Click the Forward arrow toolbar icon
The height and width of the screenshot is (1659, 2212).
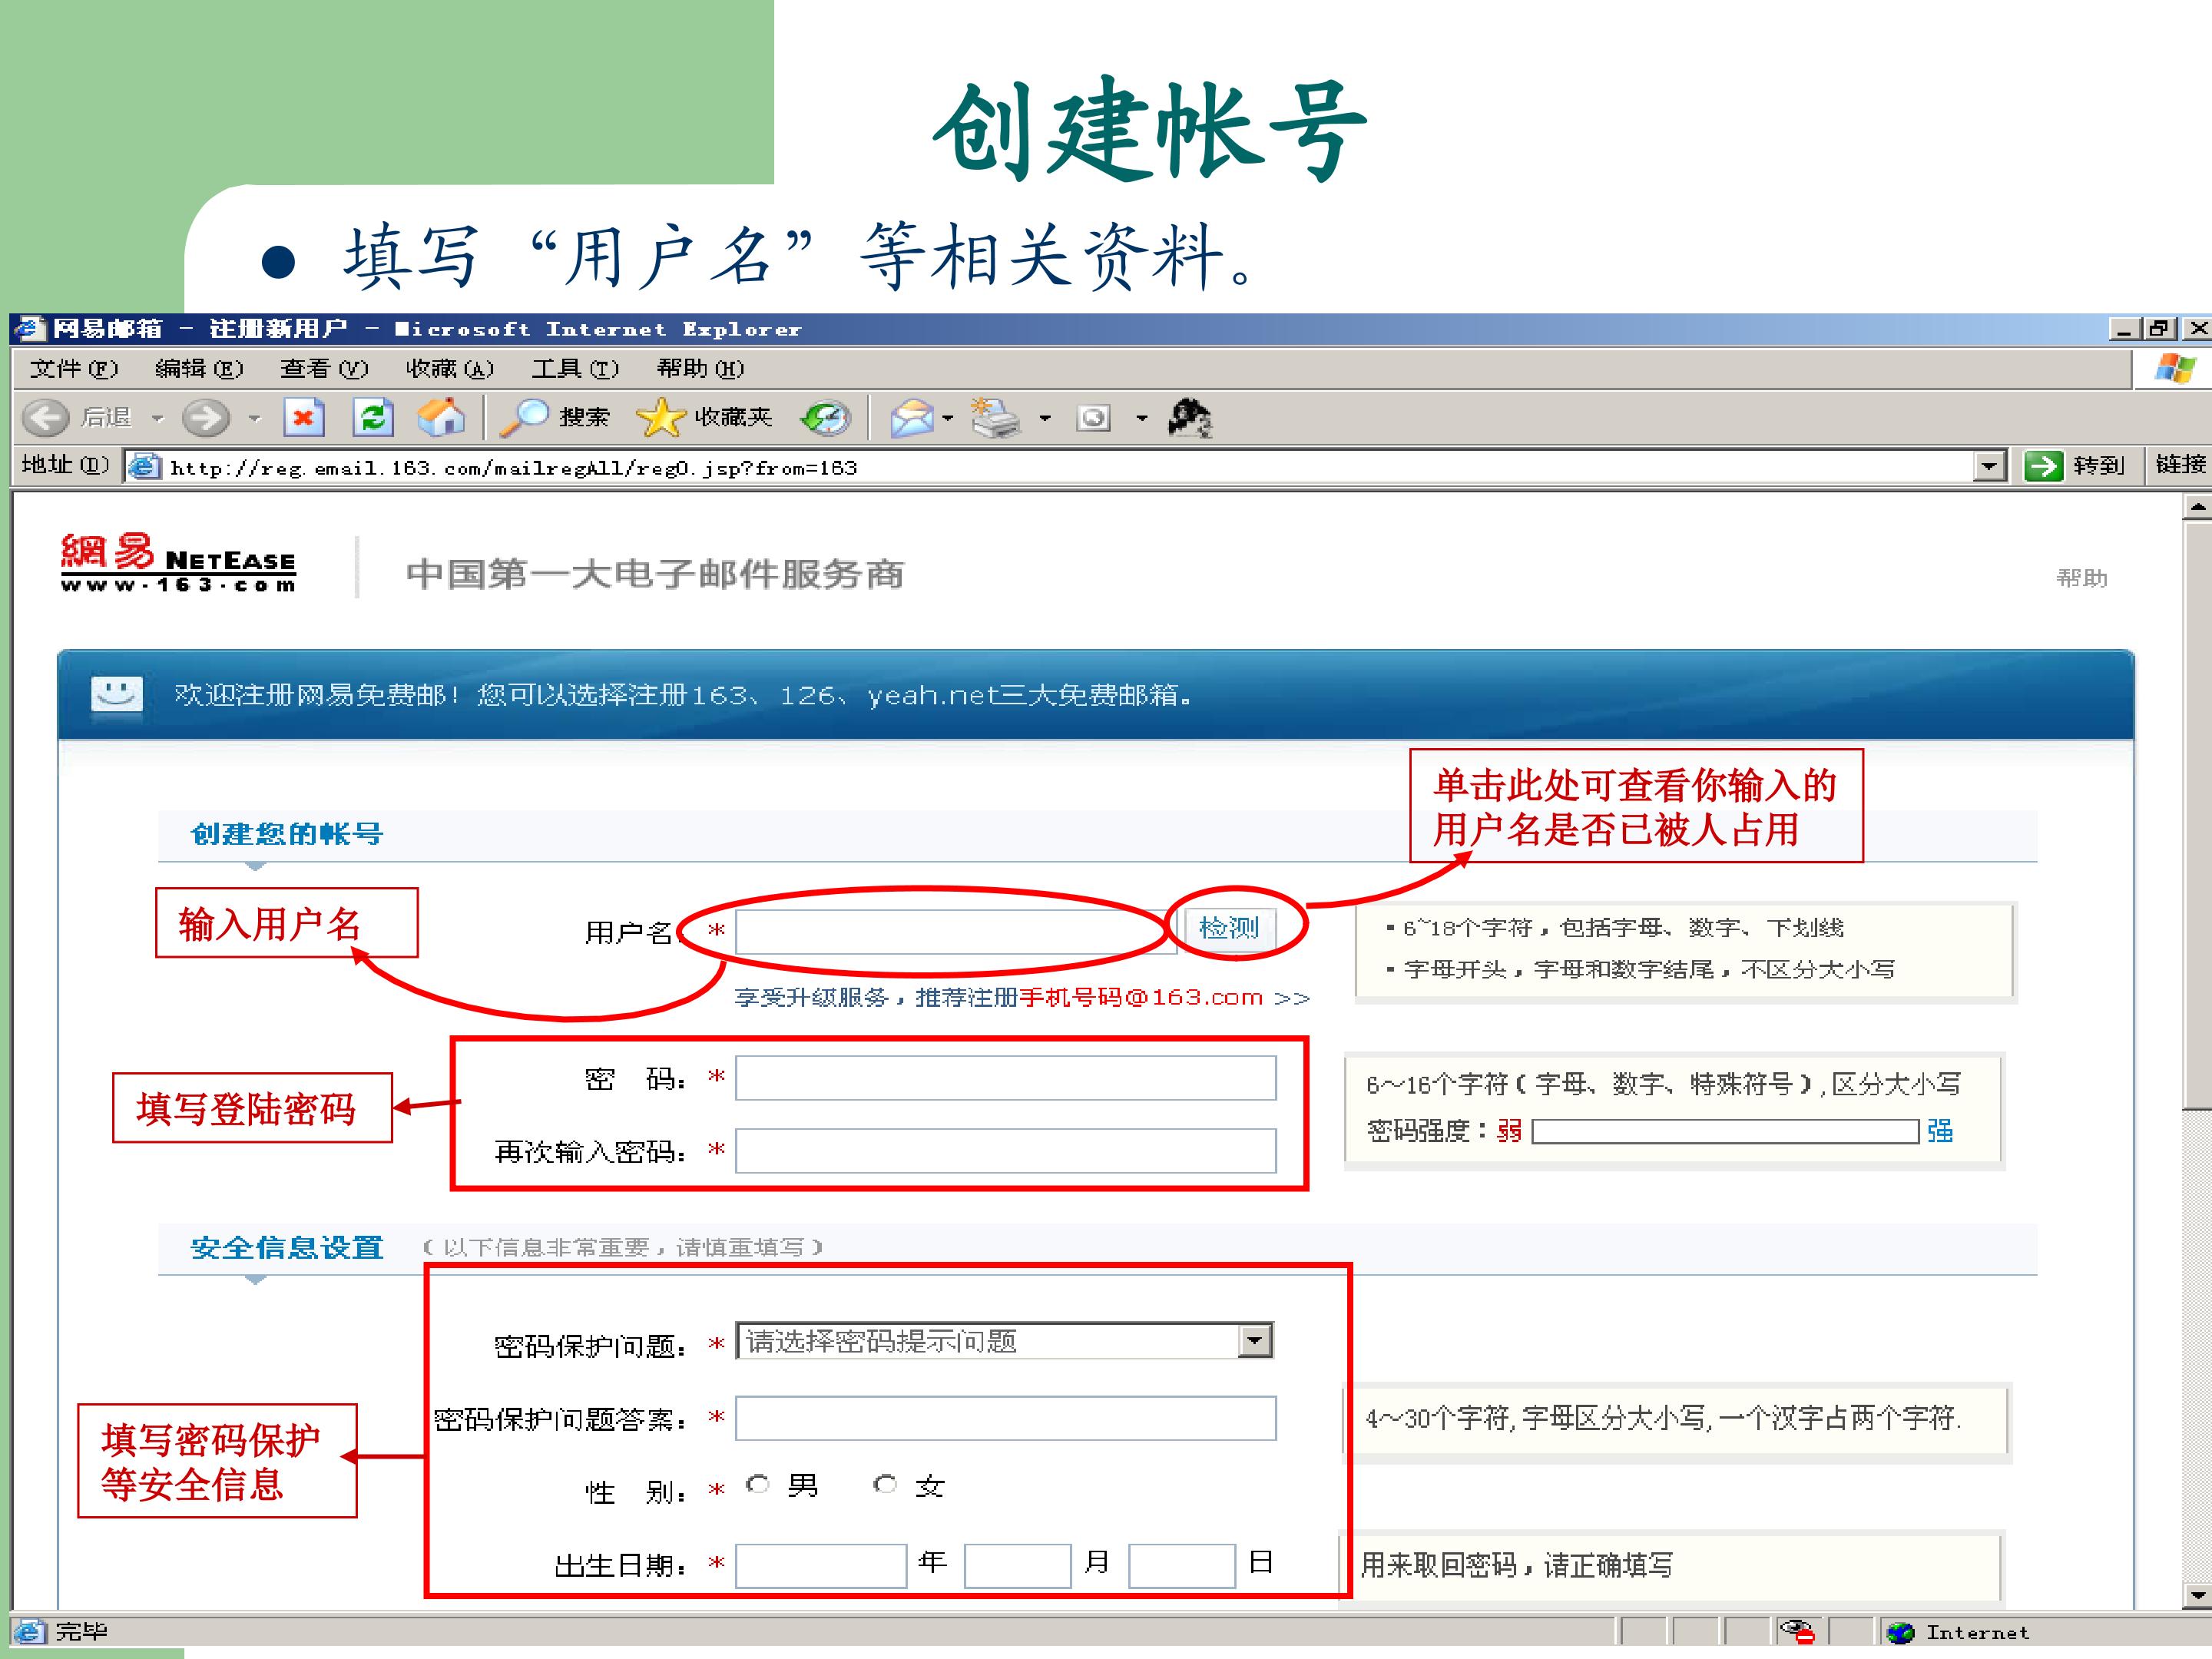(x=206, y=417)
